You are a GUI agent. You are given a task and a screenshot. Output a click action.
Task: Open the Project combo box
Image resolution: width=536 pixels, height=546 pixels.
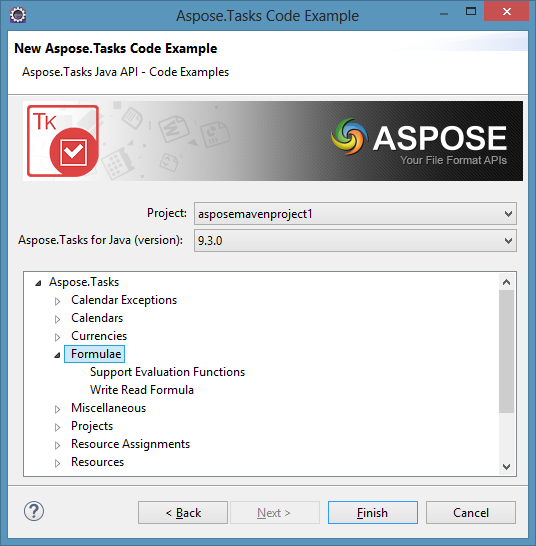click(355, 213)
